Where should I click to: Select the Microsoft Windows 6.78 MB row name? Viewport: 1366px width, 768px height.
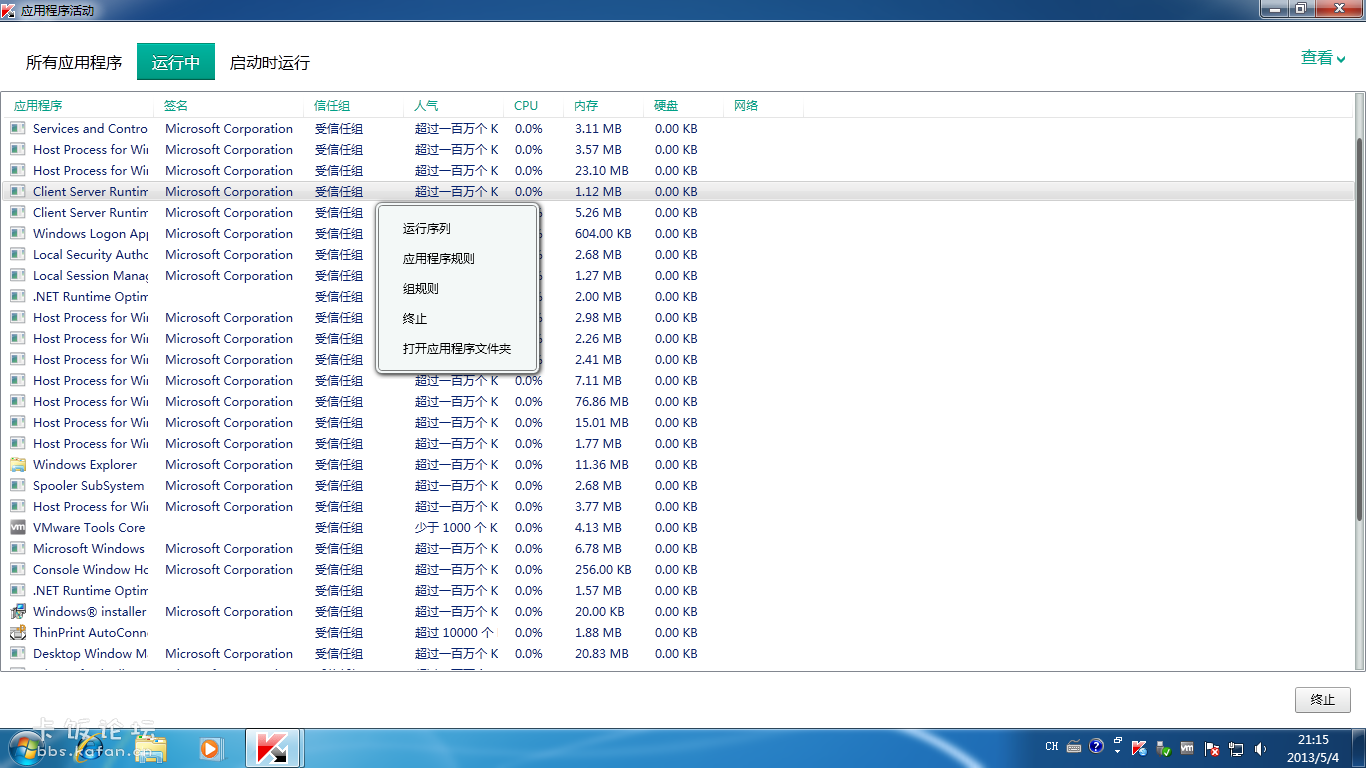pyautogui.click(x=89, y=548)
